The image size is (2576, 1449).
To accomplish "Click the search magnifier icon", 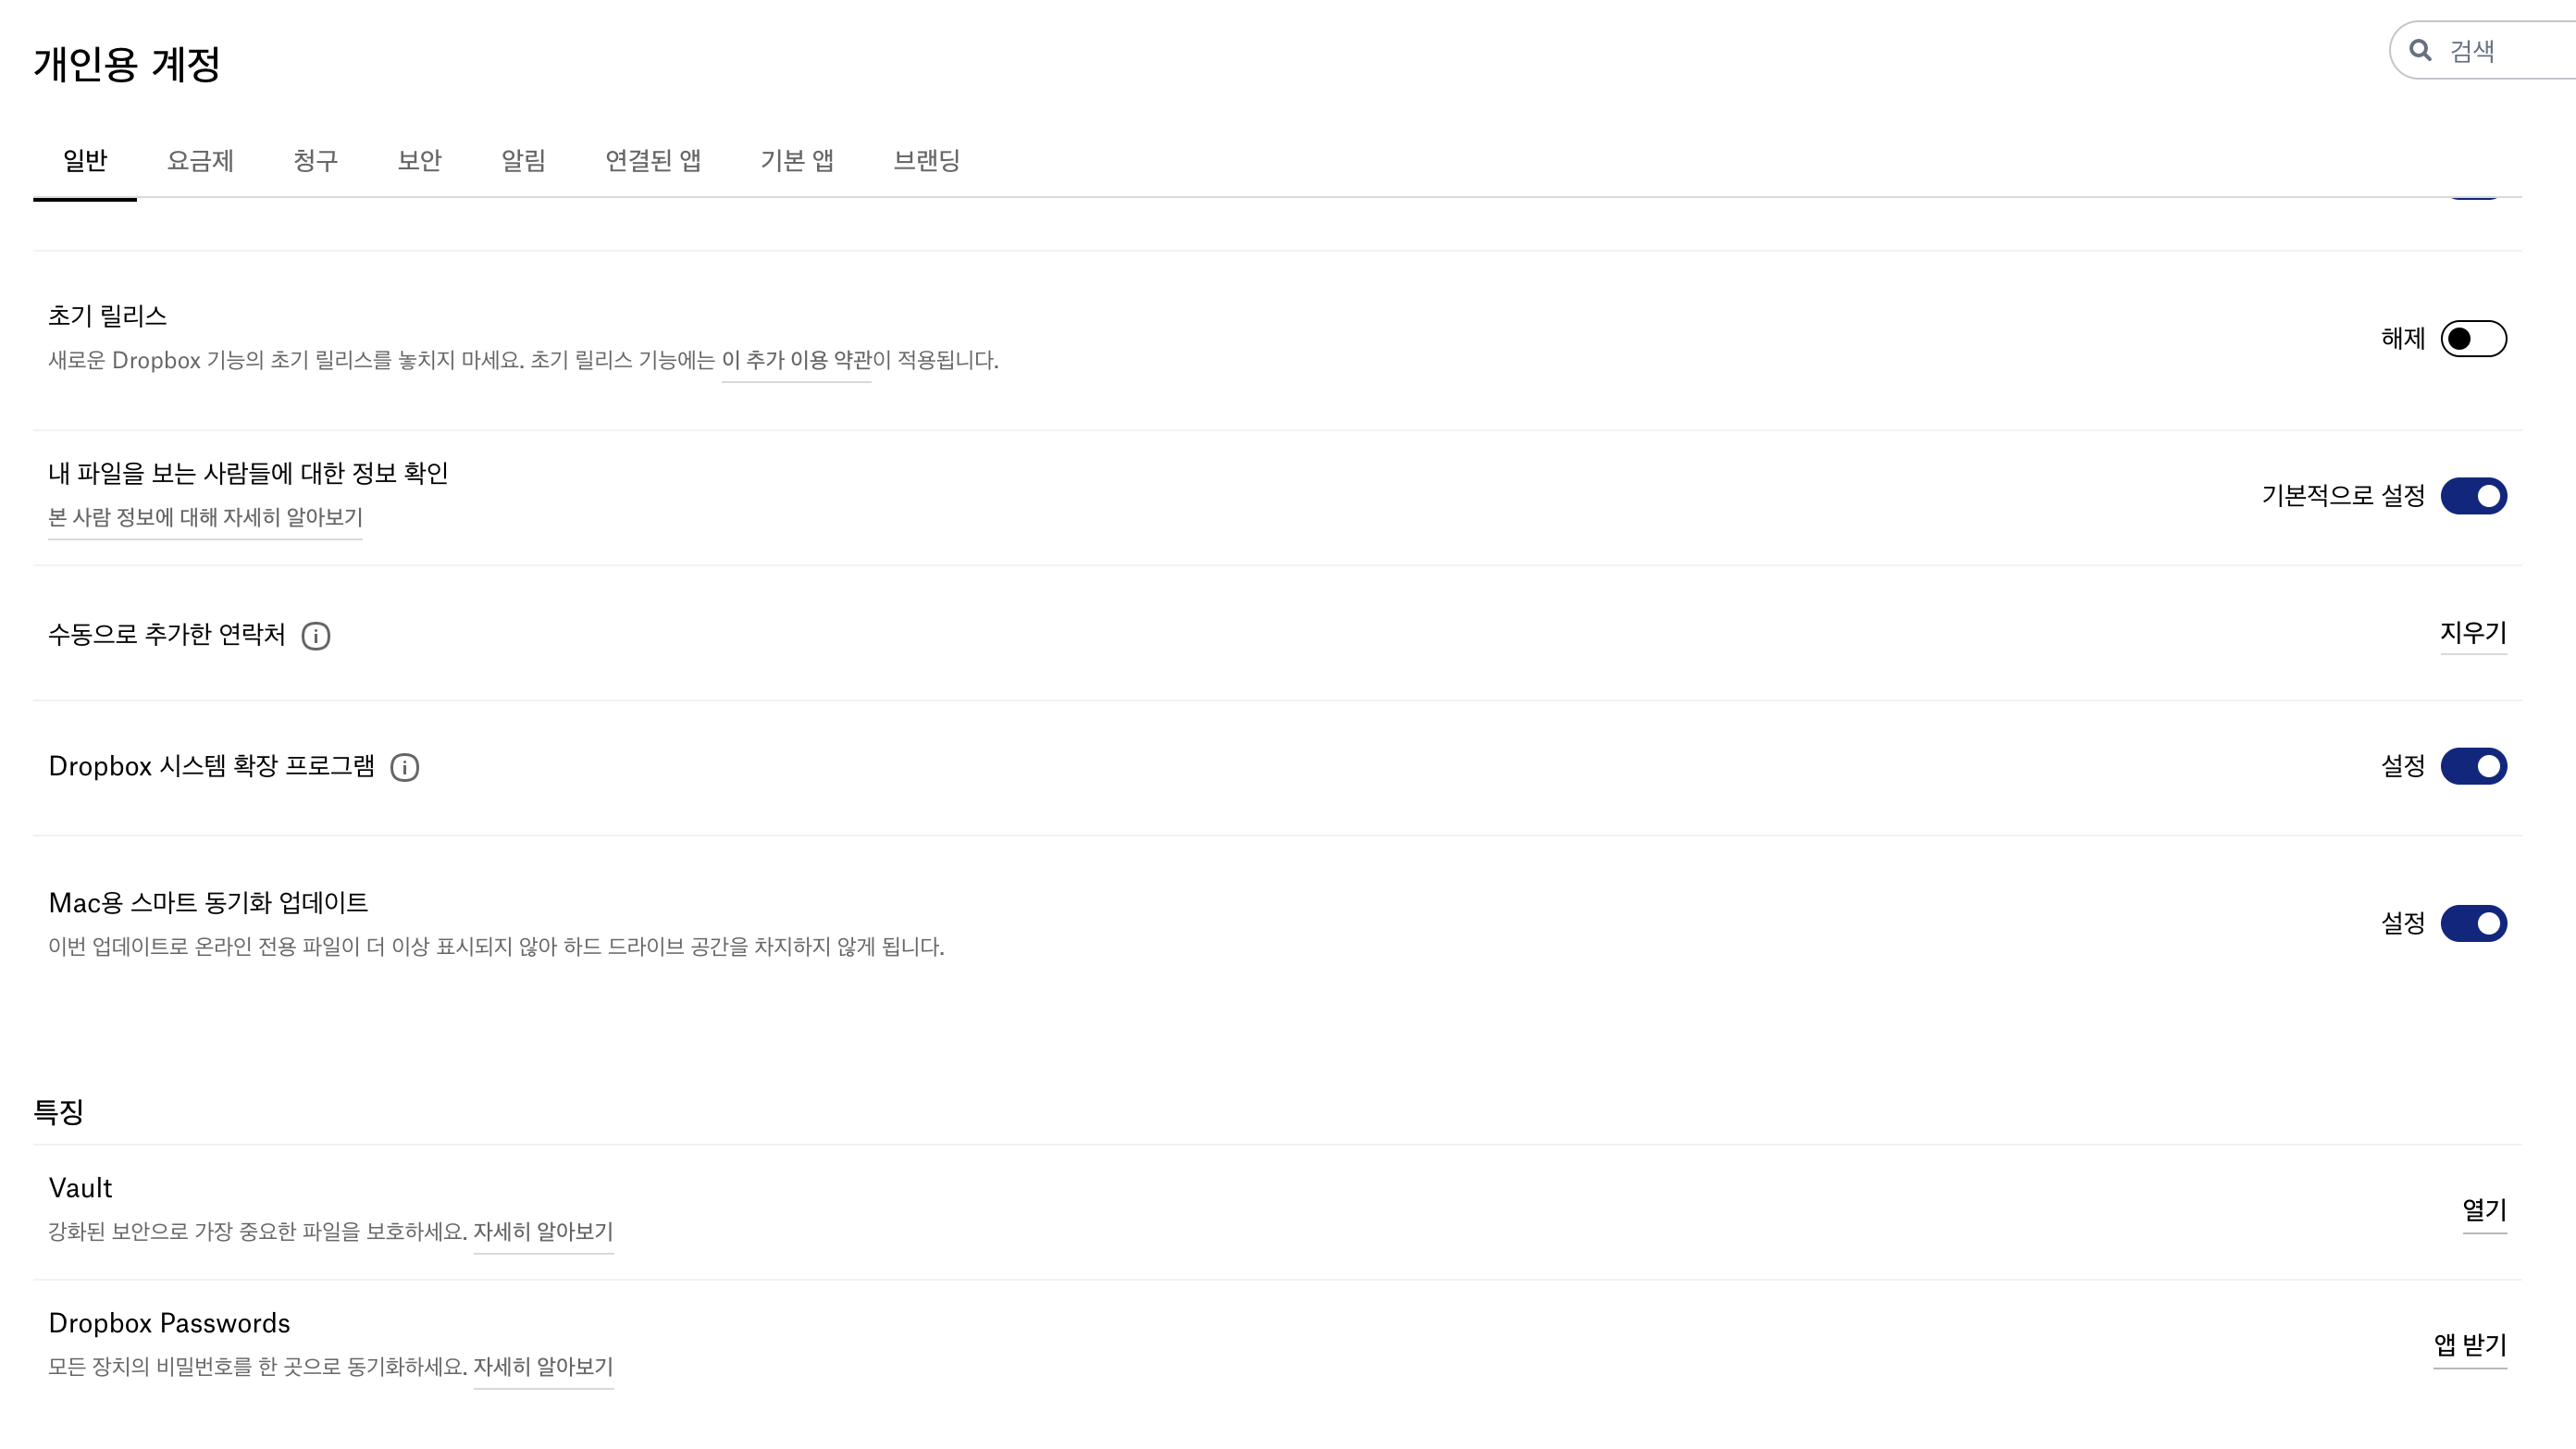I will tap(2420, 51).
